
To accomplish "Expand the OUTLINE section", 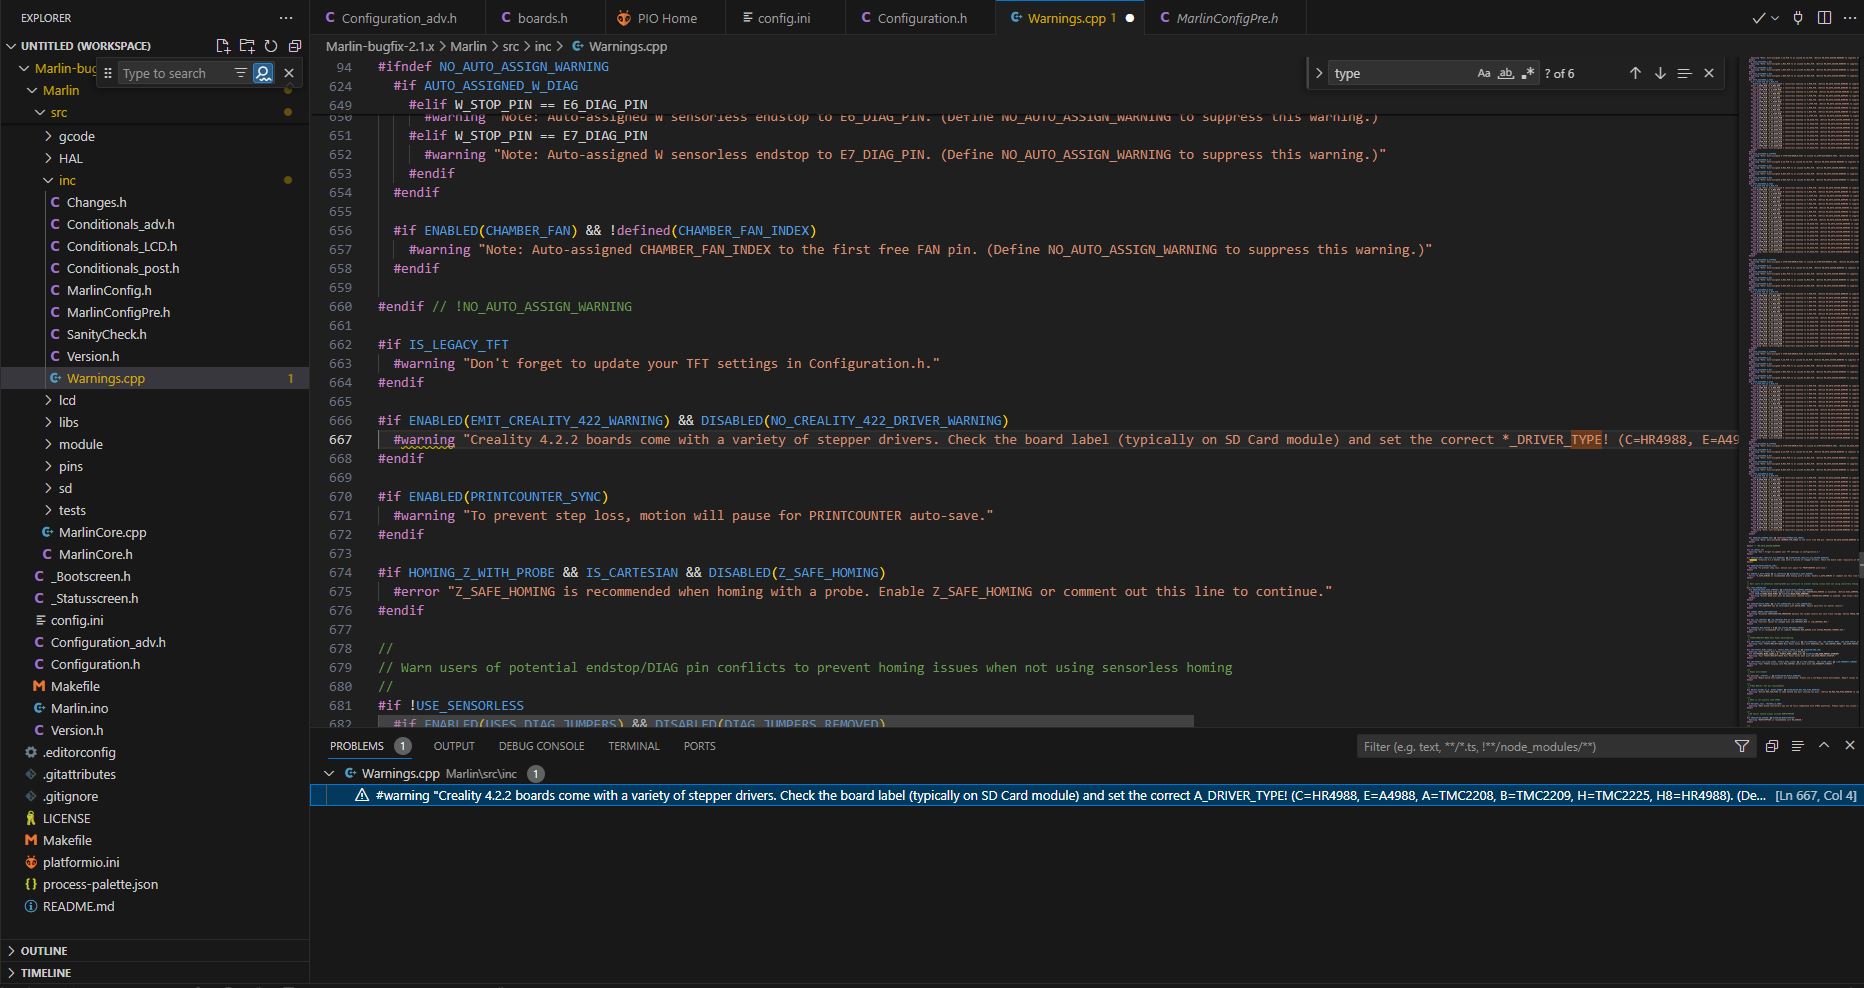I will click(44, 951).
